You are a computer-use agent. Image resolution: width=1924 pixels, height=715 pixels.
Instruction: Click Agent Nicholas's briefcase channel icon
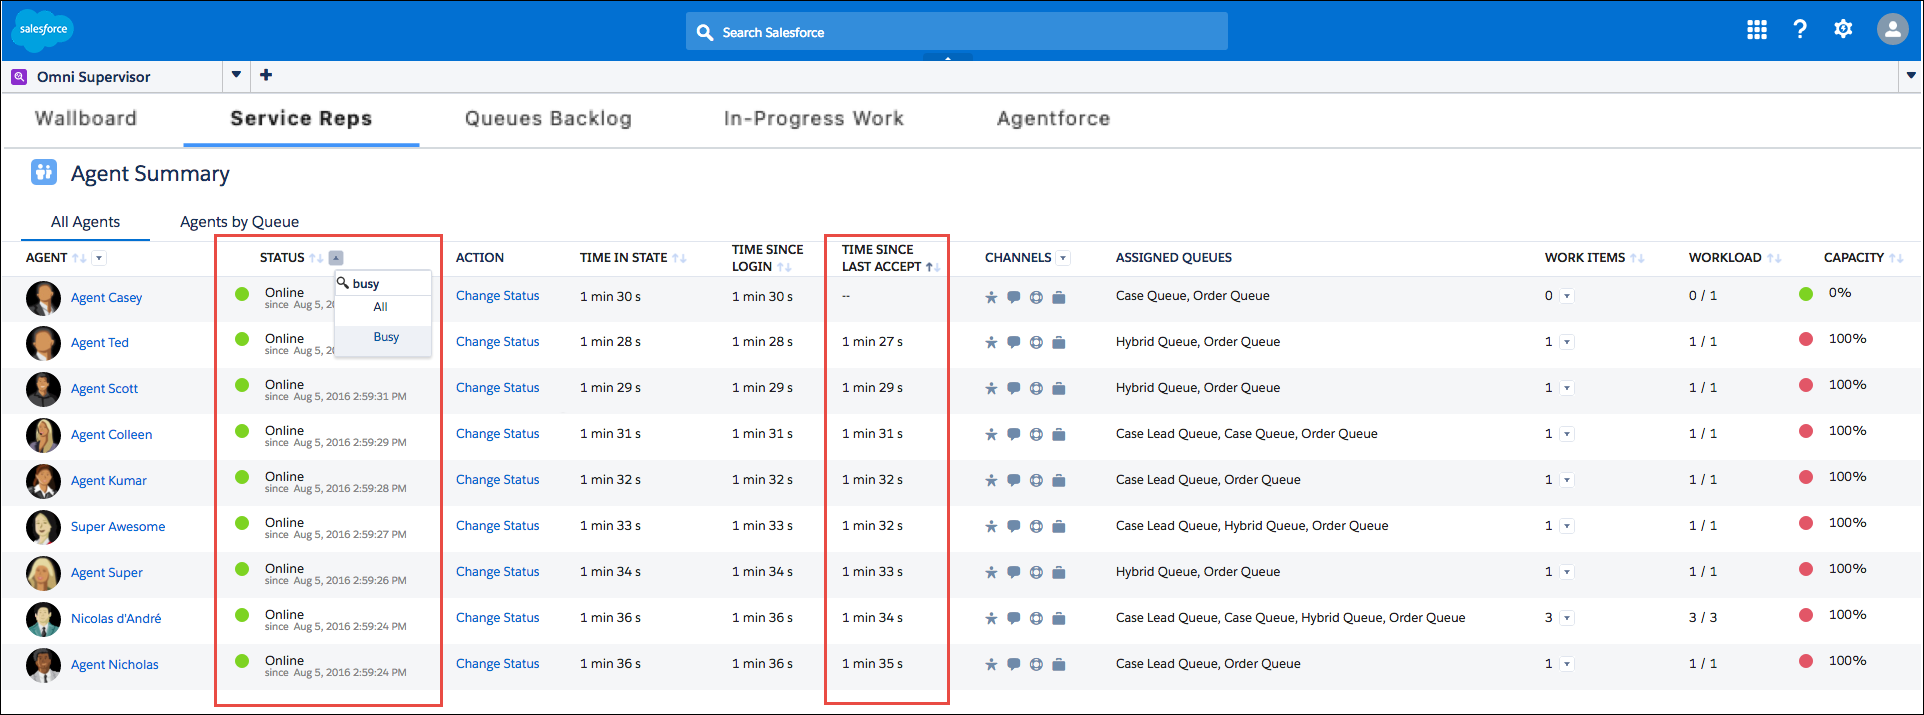coord(1059,665)
